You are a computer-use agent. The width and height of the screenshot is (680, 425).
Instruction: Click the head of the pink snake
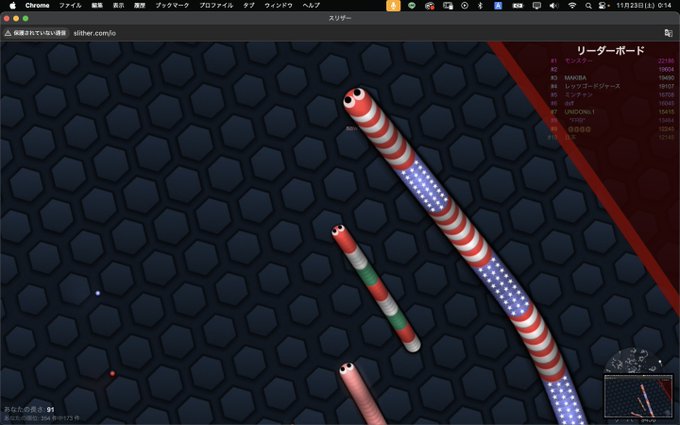coord(347,369)
